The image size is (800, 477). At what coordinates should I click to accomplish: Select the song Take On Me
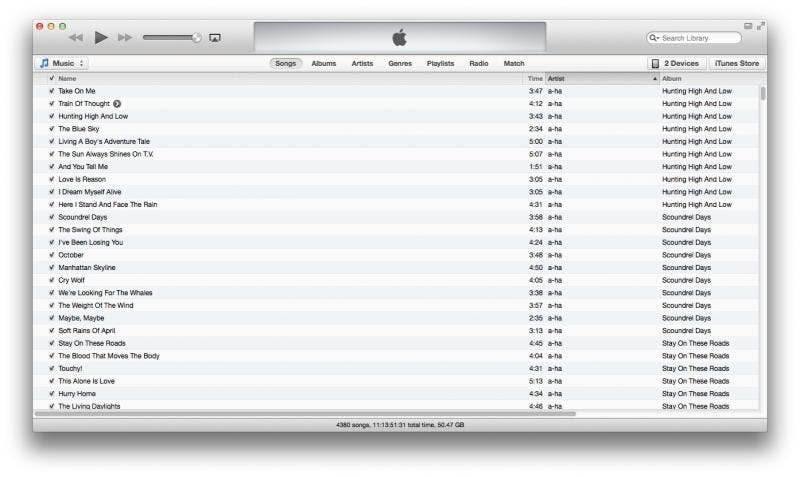pyautogui.click(x=77, y=91)
